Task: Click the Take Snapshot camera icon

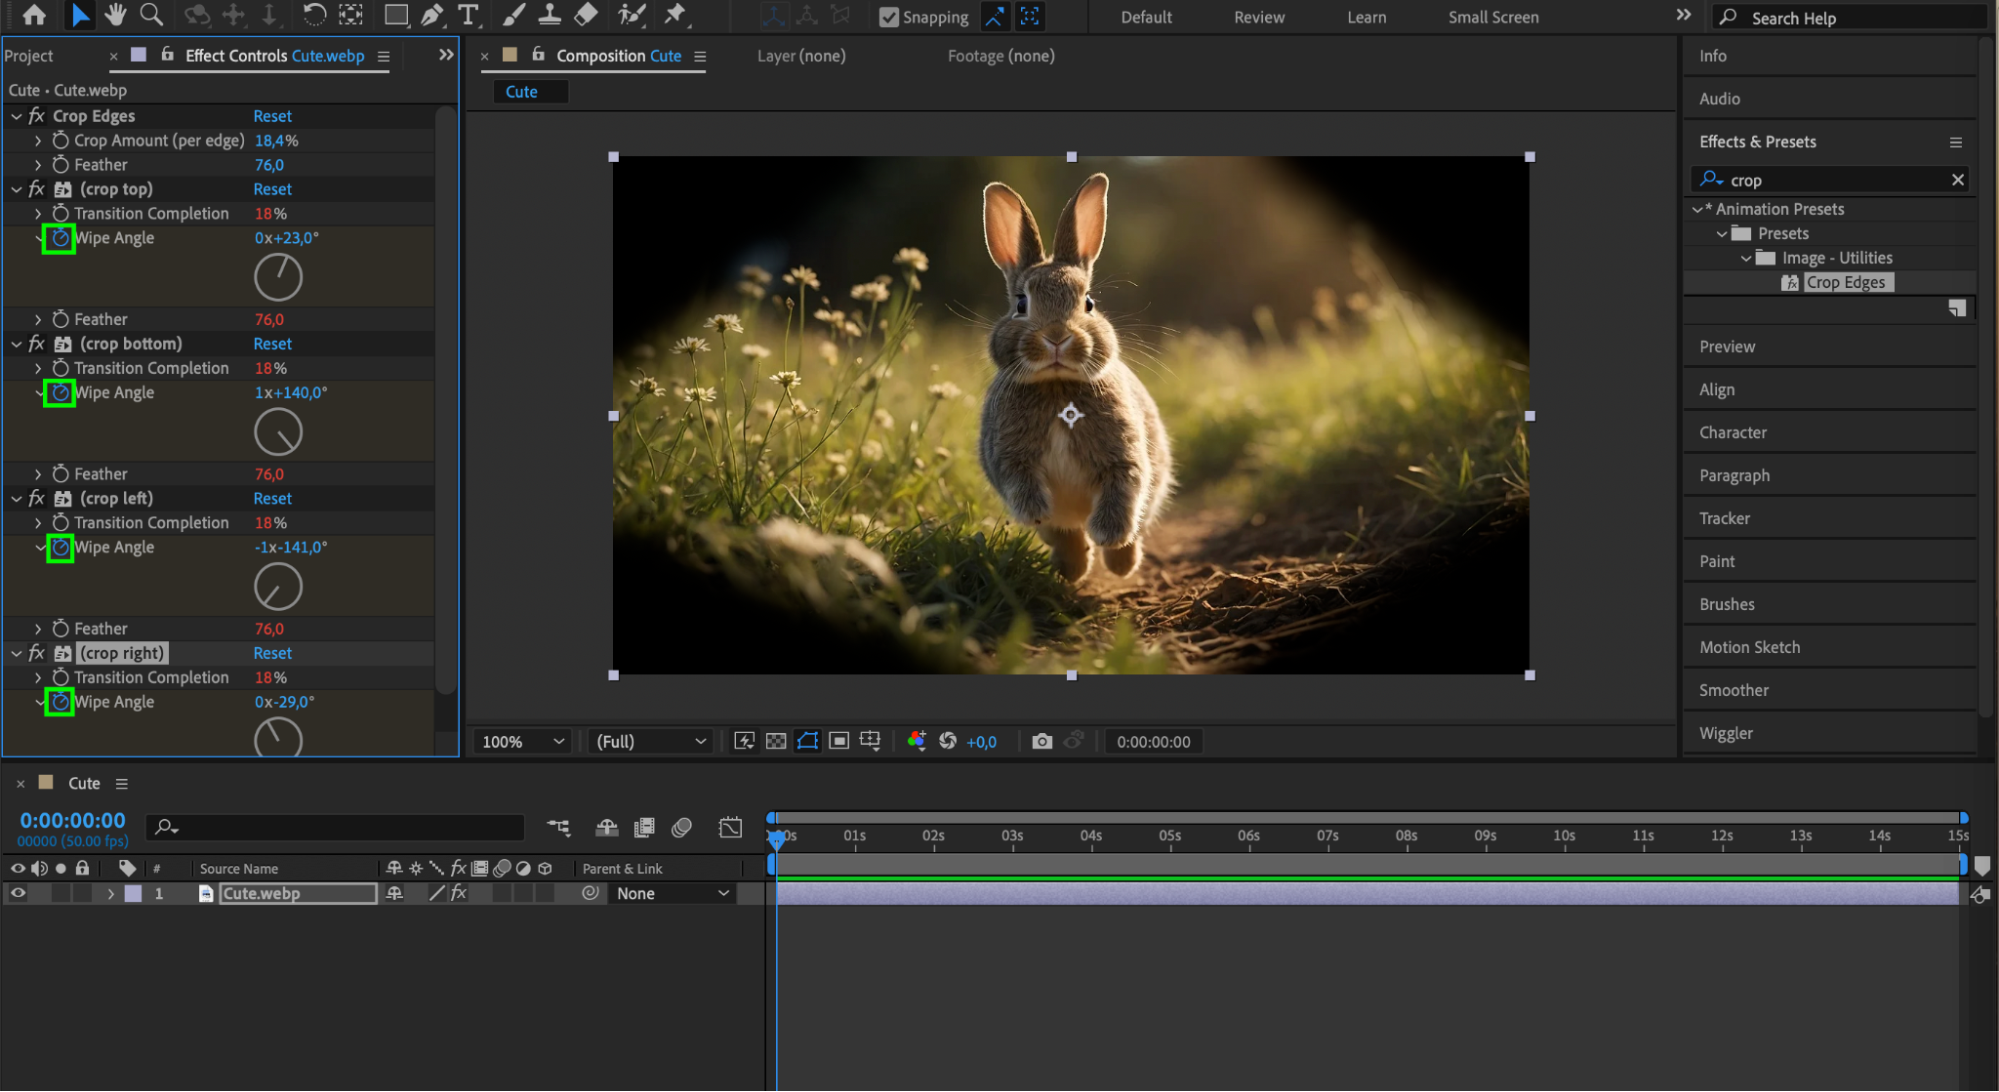Action: tap(1042, 741)
